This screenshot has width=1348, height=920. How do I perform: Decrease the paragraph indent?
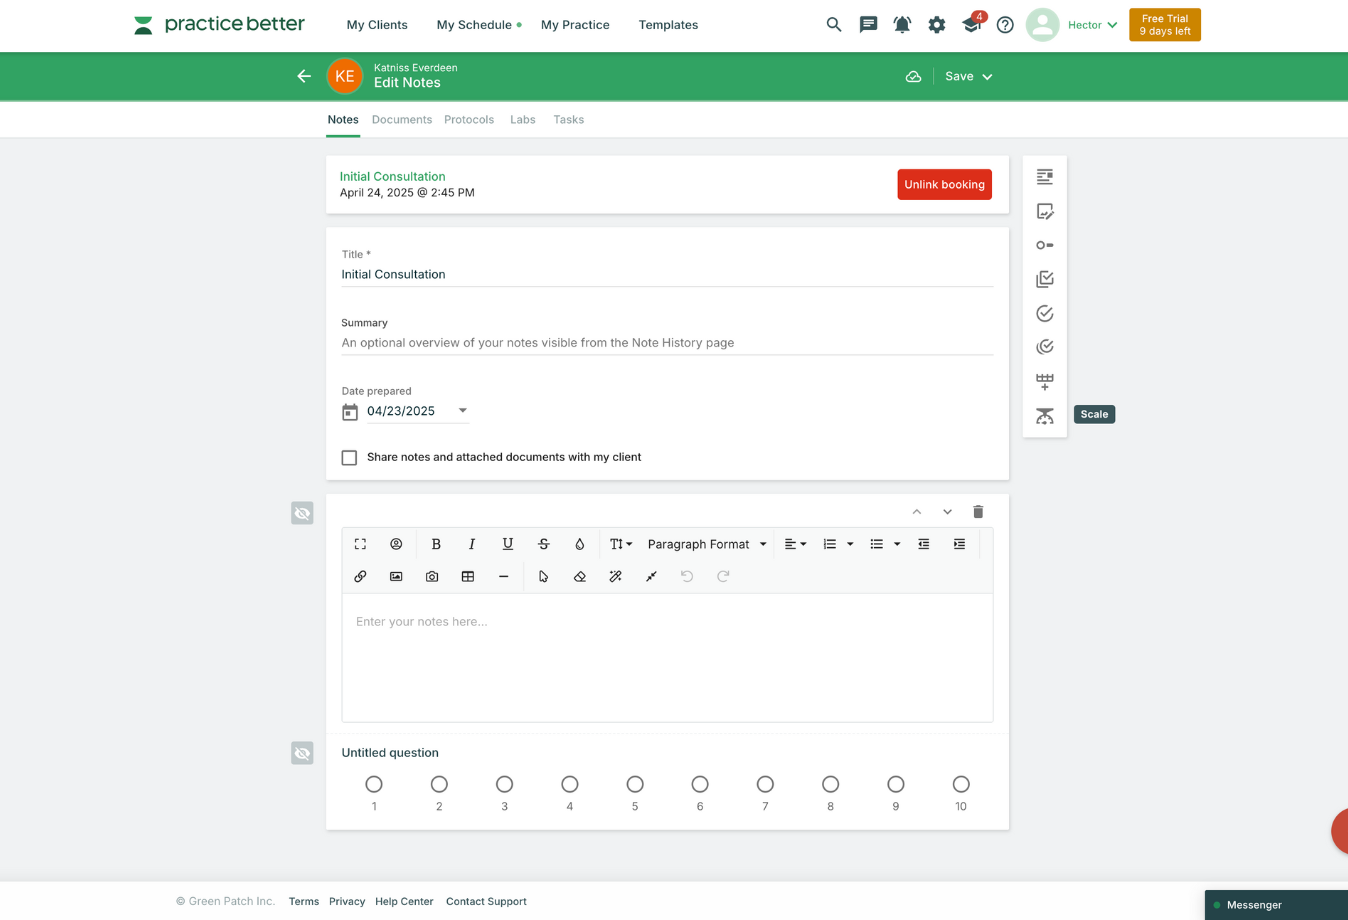tap(924, 544)
